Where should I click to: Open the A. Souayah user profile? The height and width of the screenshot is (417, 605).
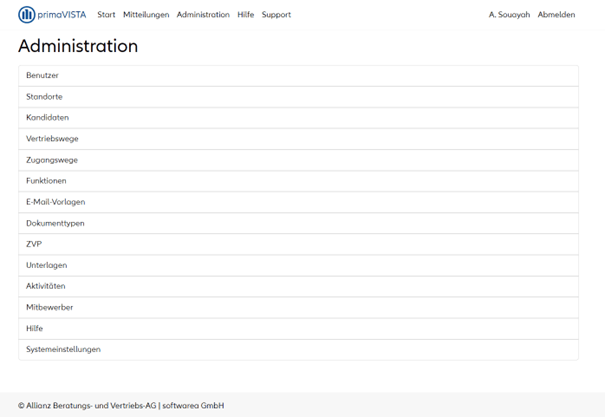click(x=509, y=15)
